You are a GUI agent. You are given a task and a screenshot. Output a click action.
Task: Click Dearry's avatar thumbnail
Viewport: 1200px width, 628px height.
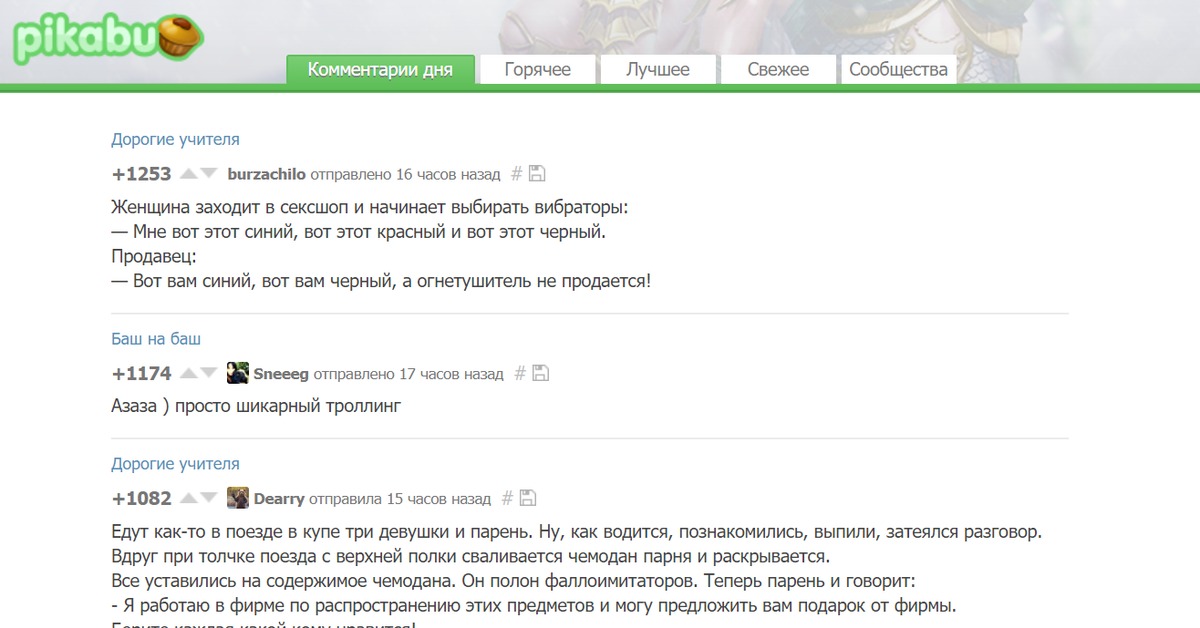[238, 498]
